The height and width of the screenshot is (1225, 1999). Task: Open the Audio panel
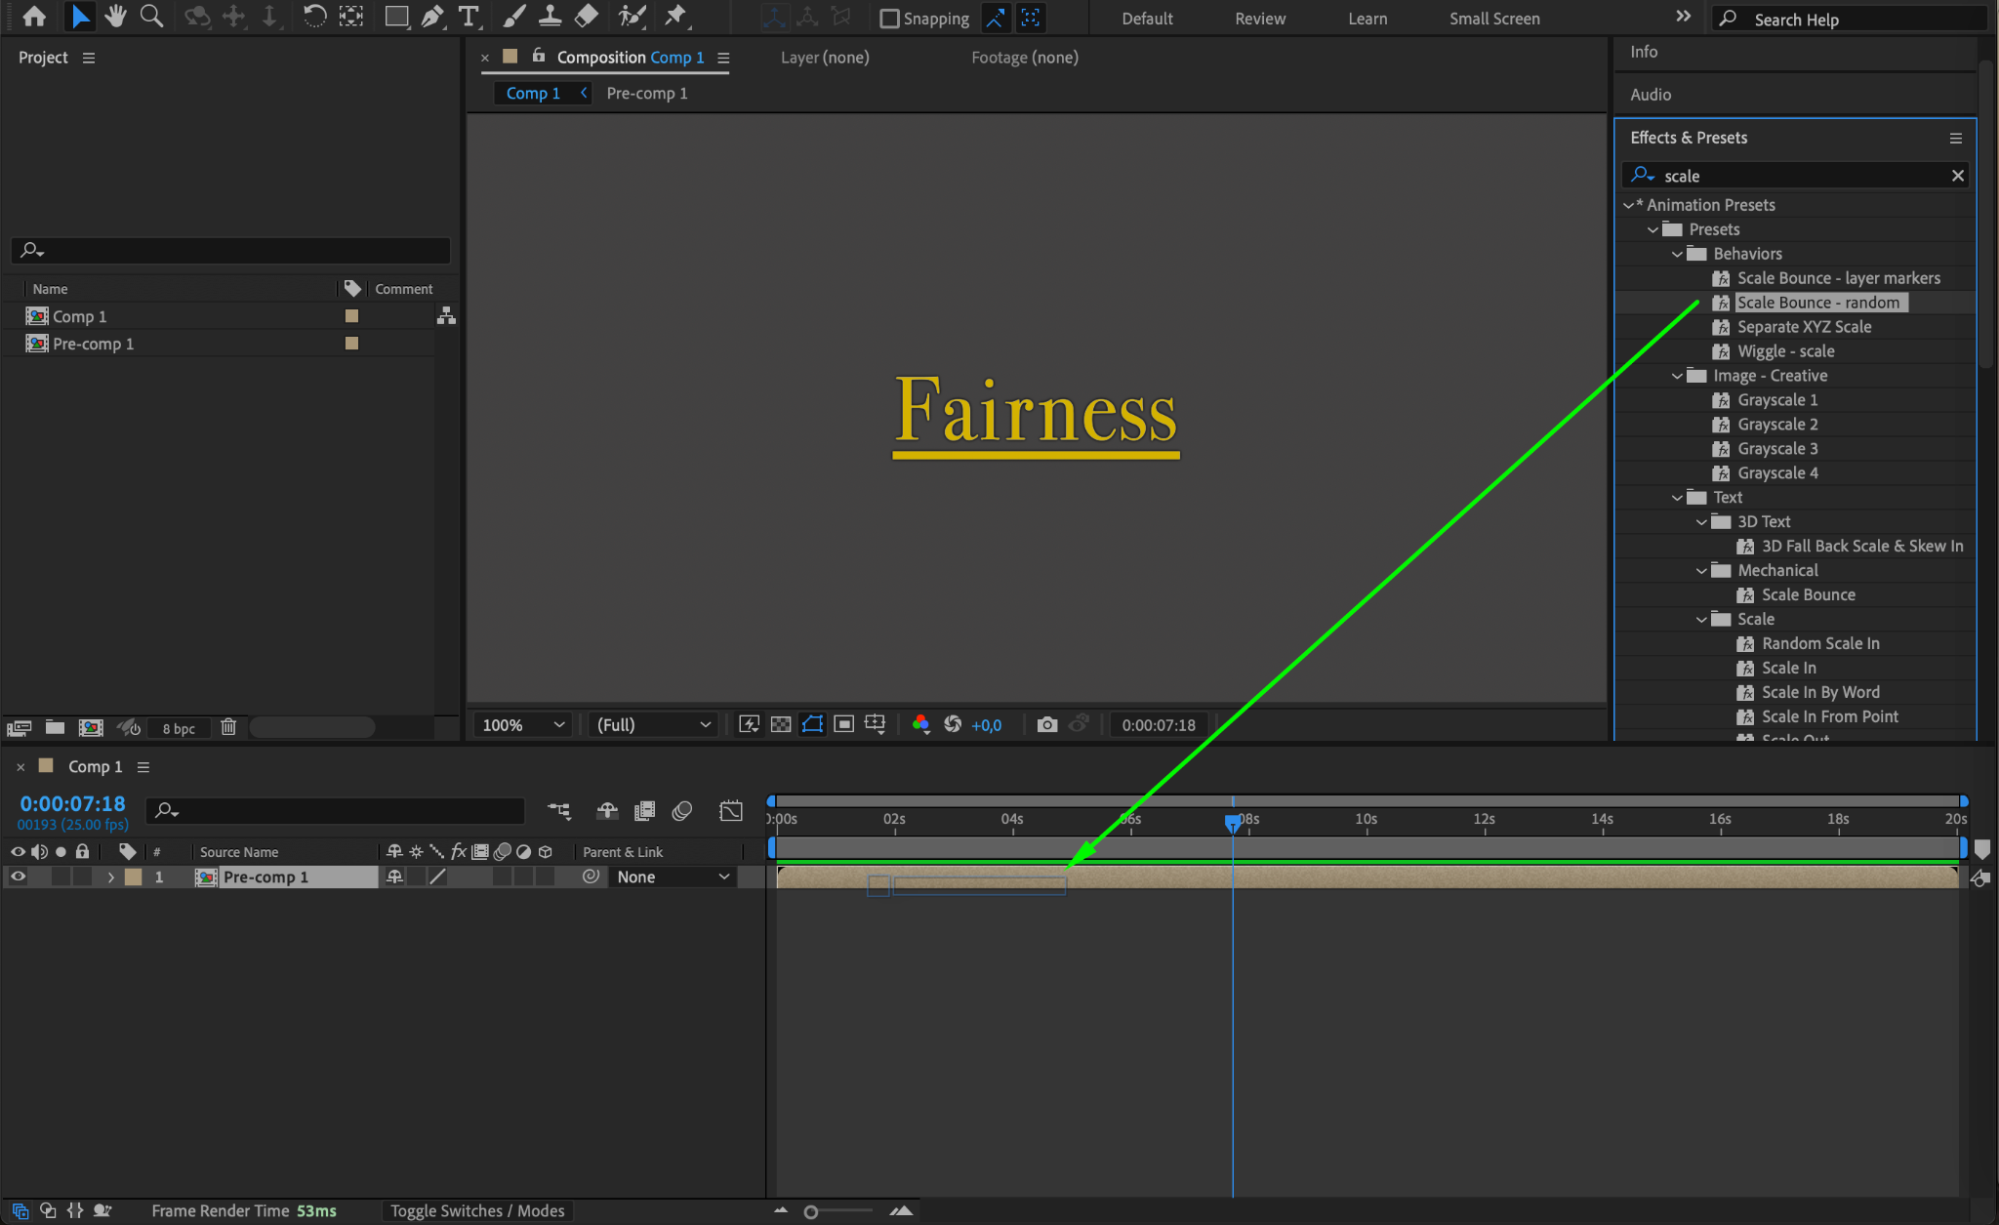click(x=1650, y=94)
